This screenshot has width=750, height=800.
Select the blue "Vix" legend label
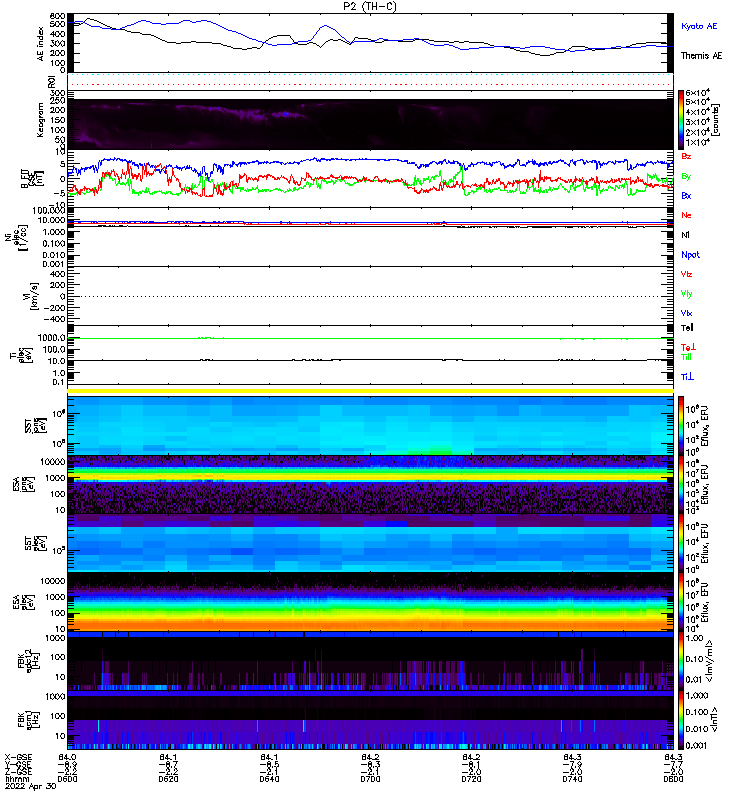pos(686,313)
